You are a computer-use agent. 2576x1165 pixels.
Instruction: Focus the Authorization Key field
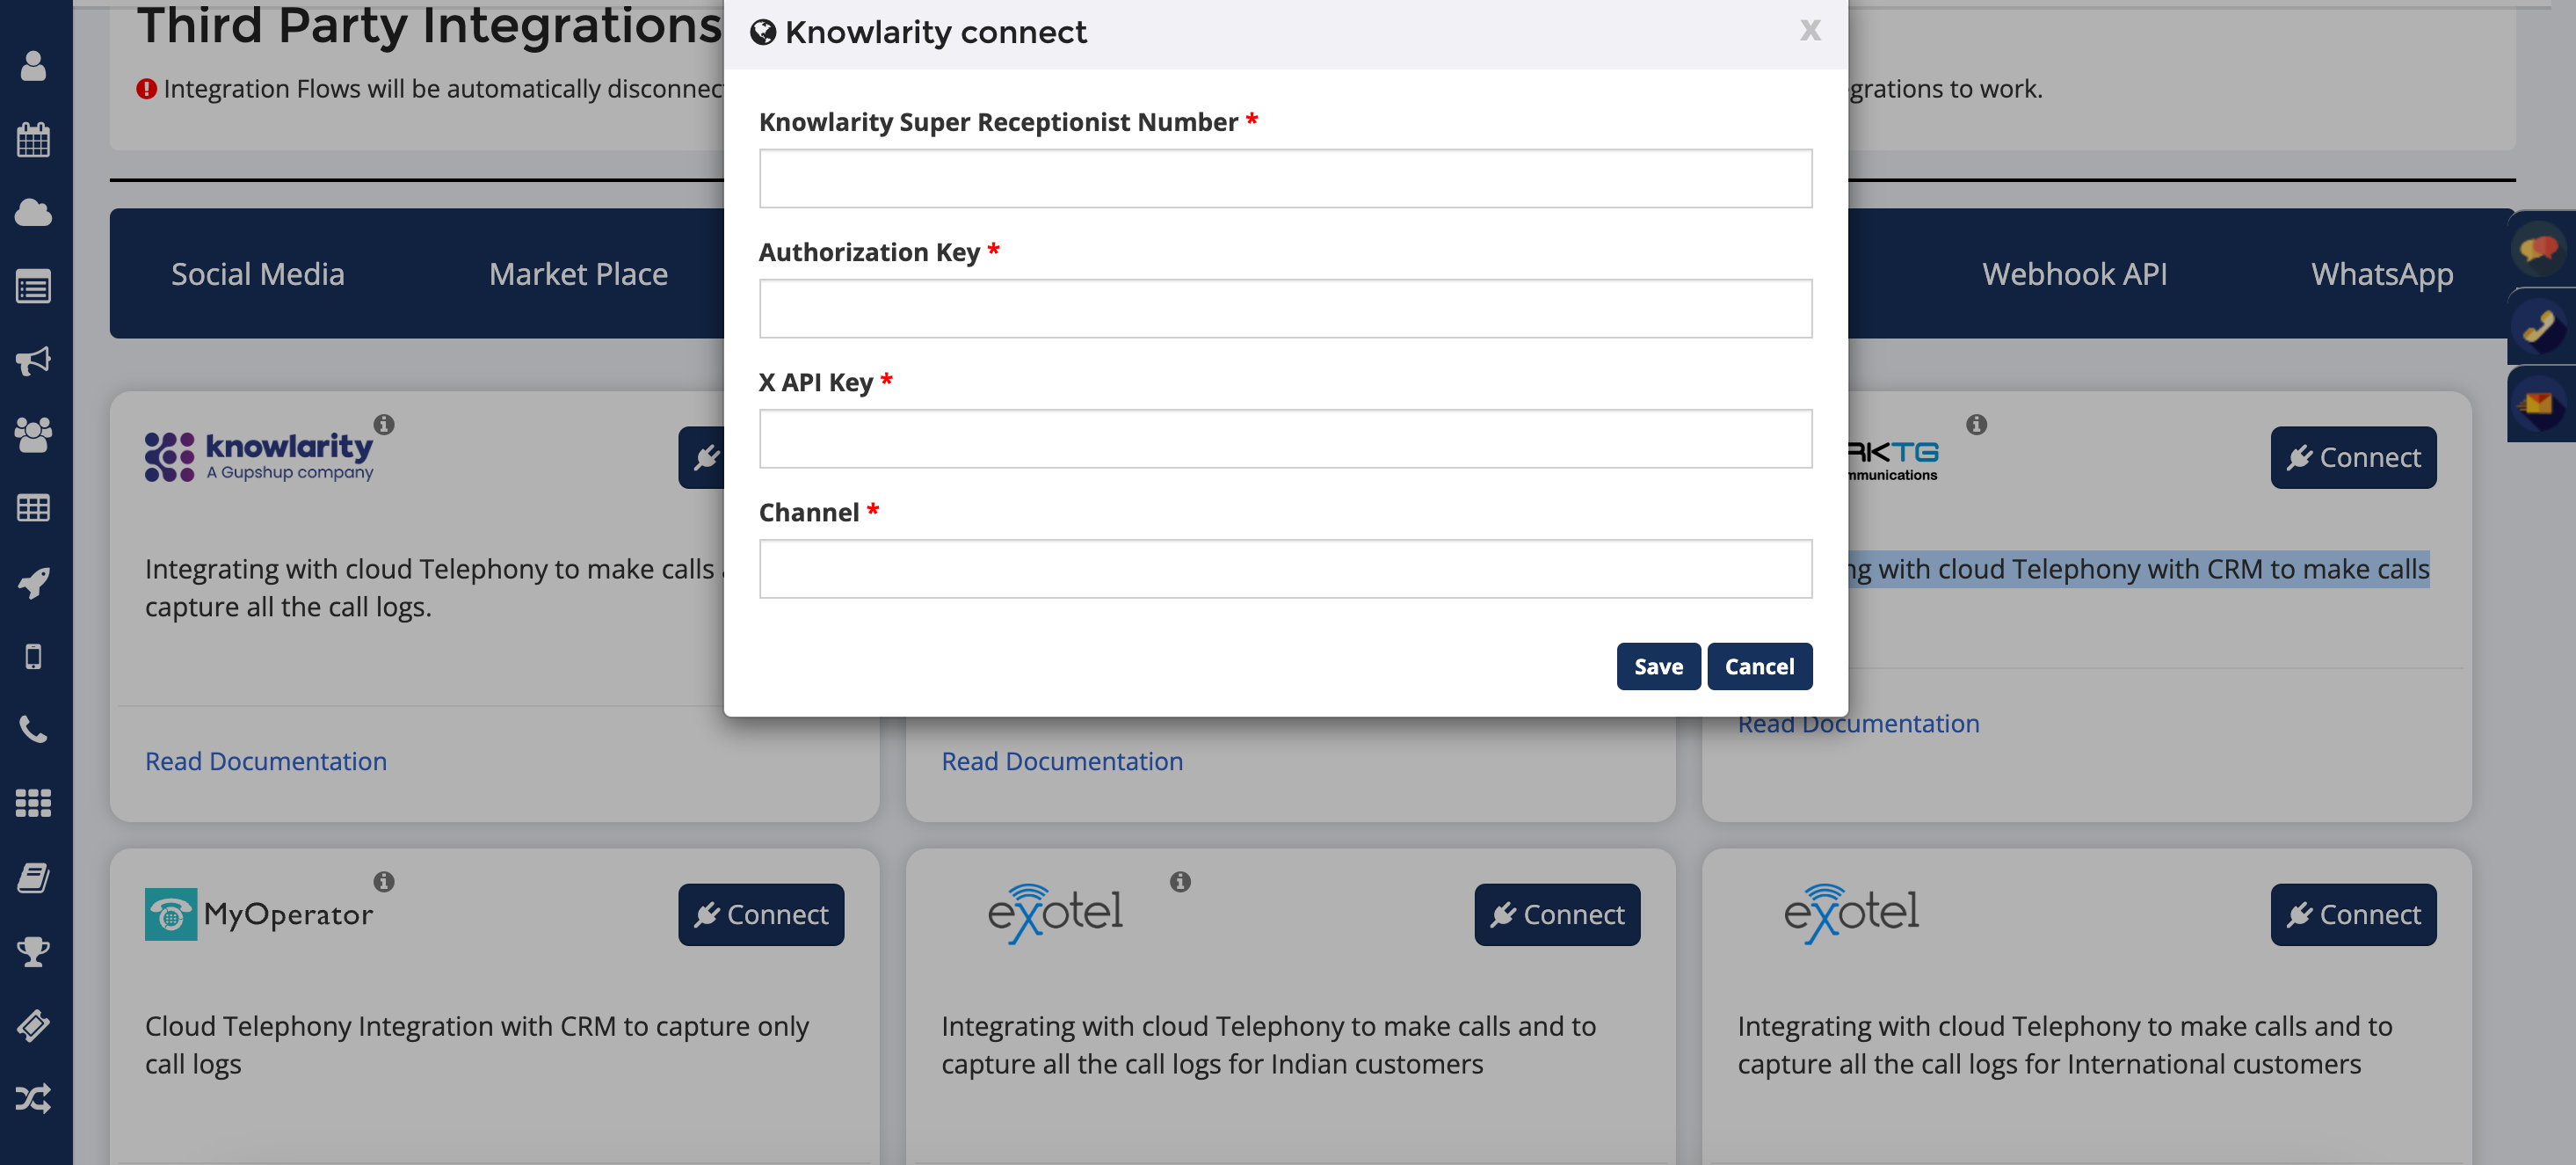pyautogui.click(x=1285, y=309)
